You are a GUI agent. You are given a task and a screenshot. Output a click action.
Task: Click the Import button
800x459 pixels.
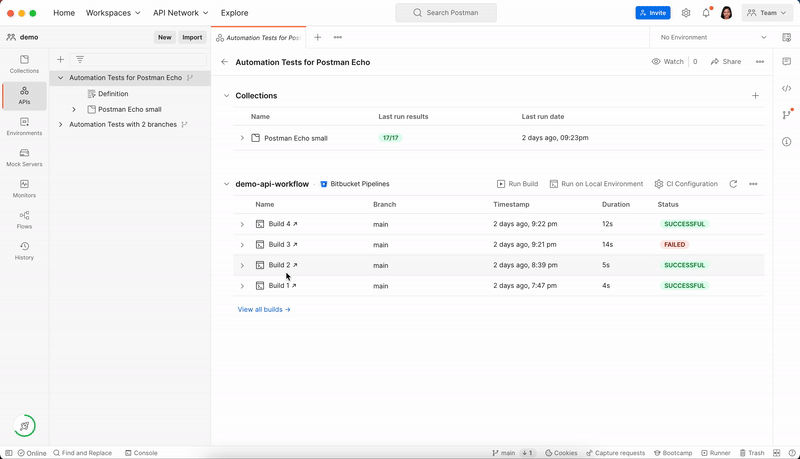(192, 37)
